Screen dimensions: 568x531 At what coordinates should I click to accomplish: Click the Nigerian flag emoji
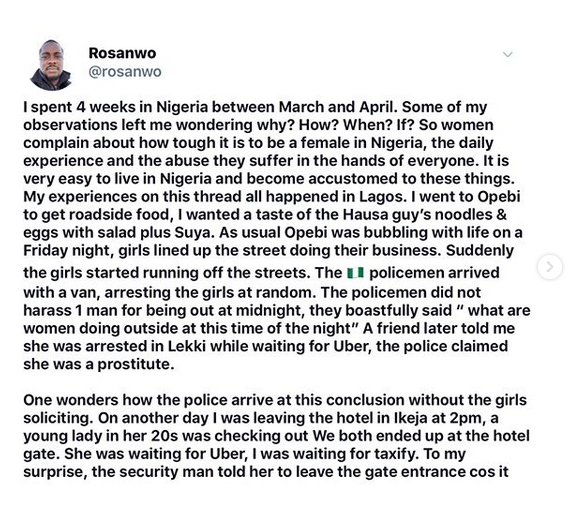coord(355,273)
